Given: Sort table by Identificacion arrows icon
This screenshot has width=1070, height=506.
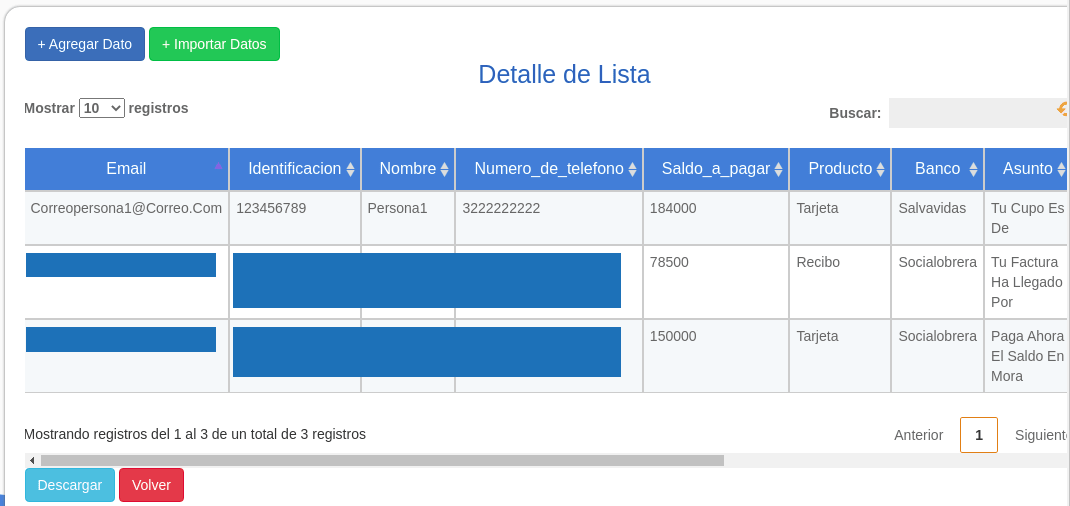Looking at the screenshot, I should click(350, 169).
